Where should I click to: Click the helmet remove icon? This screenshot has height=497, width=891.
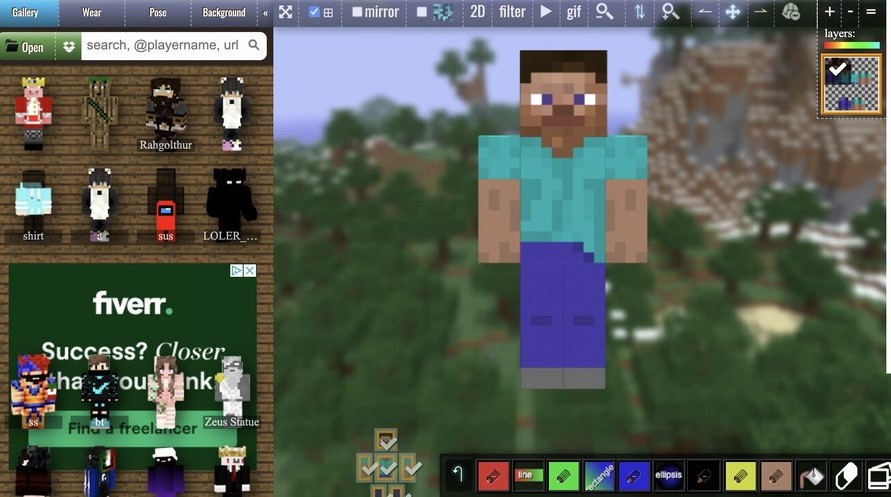click(791, 12)
